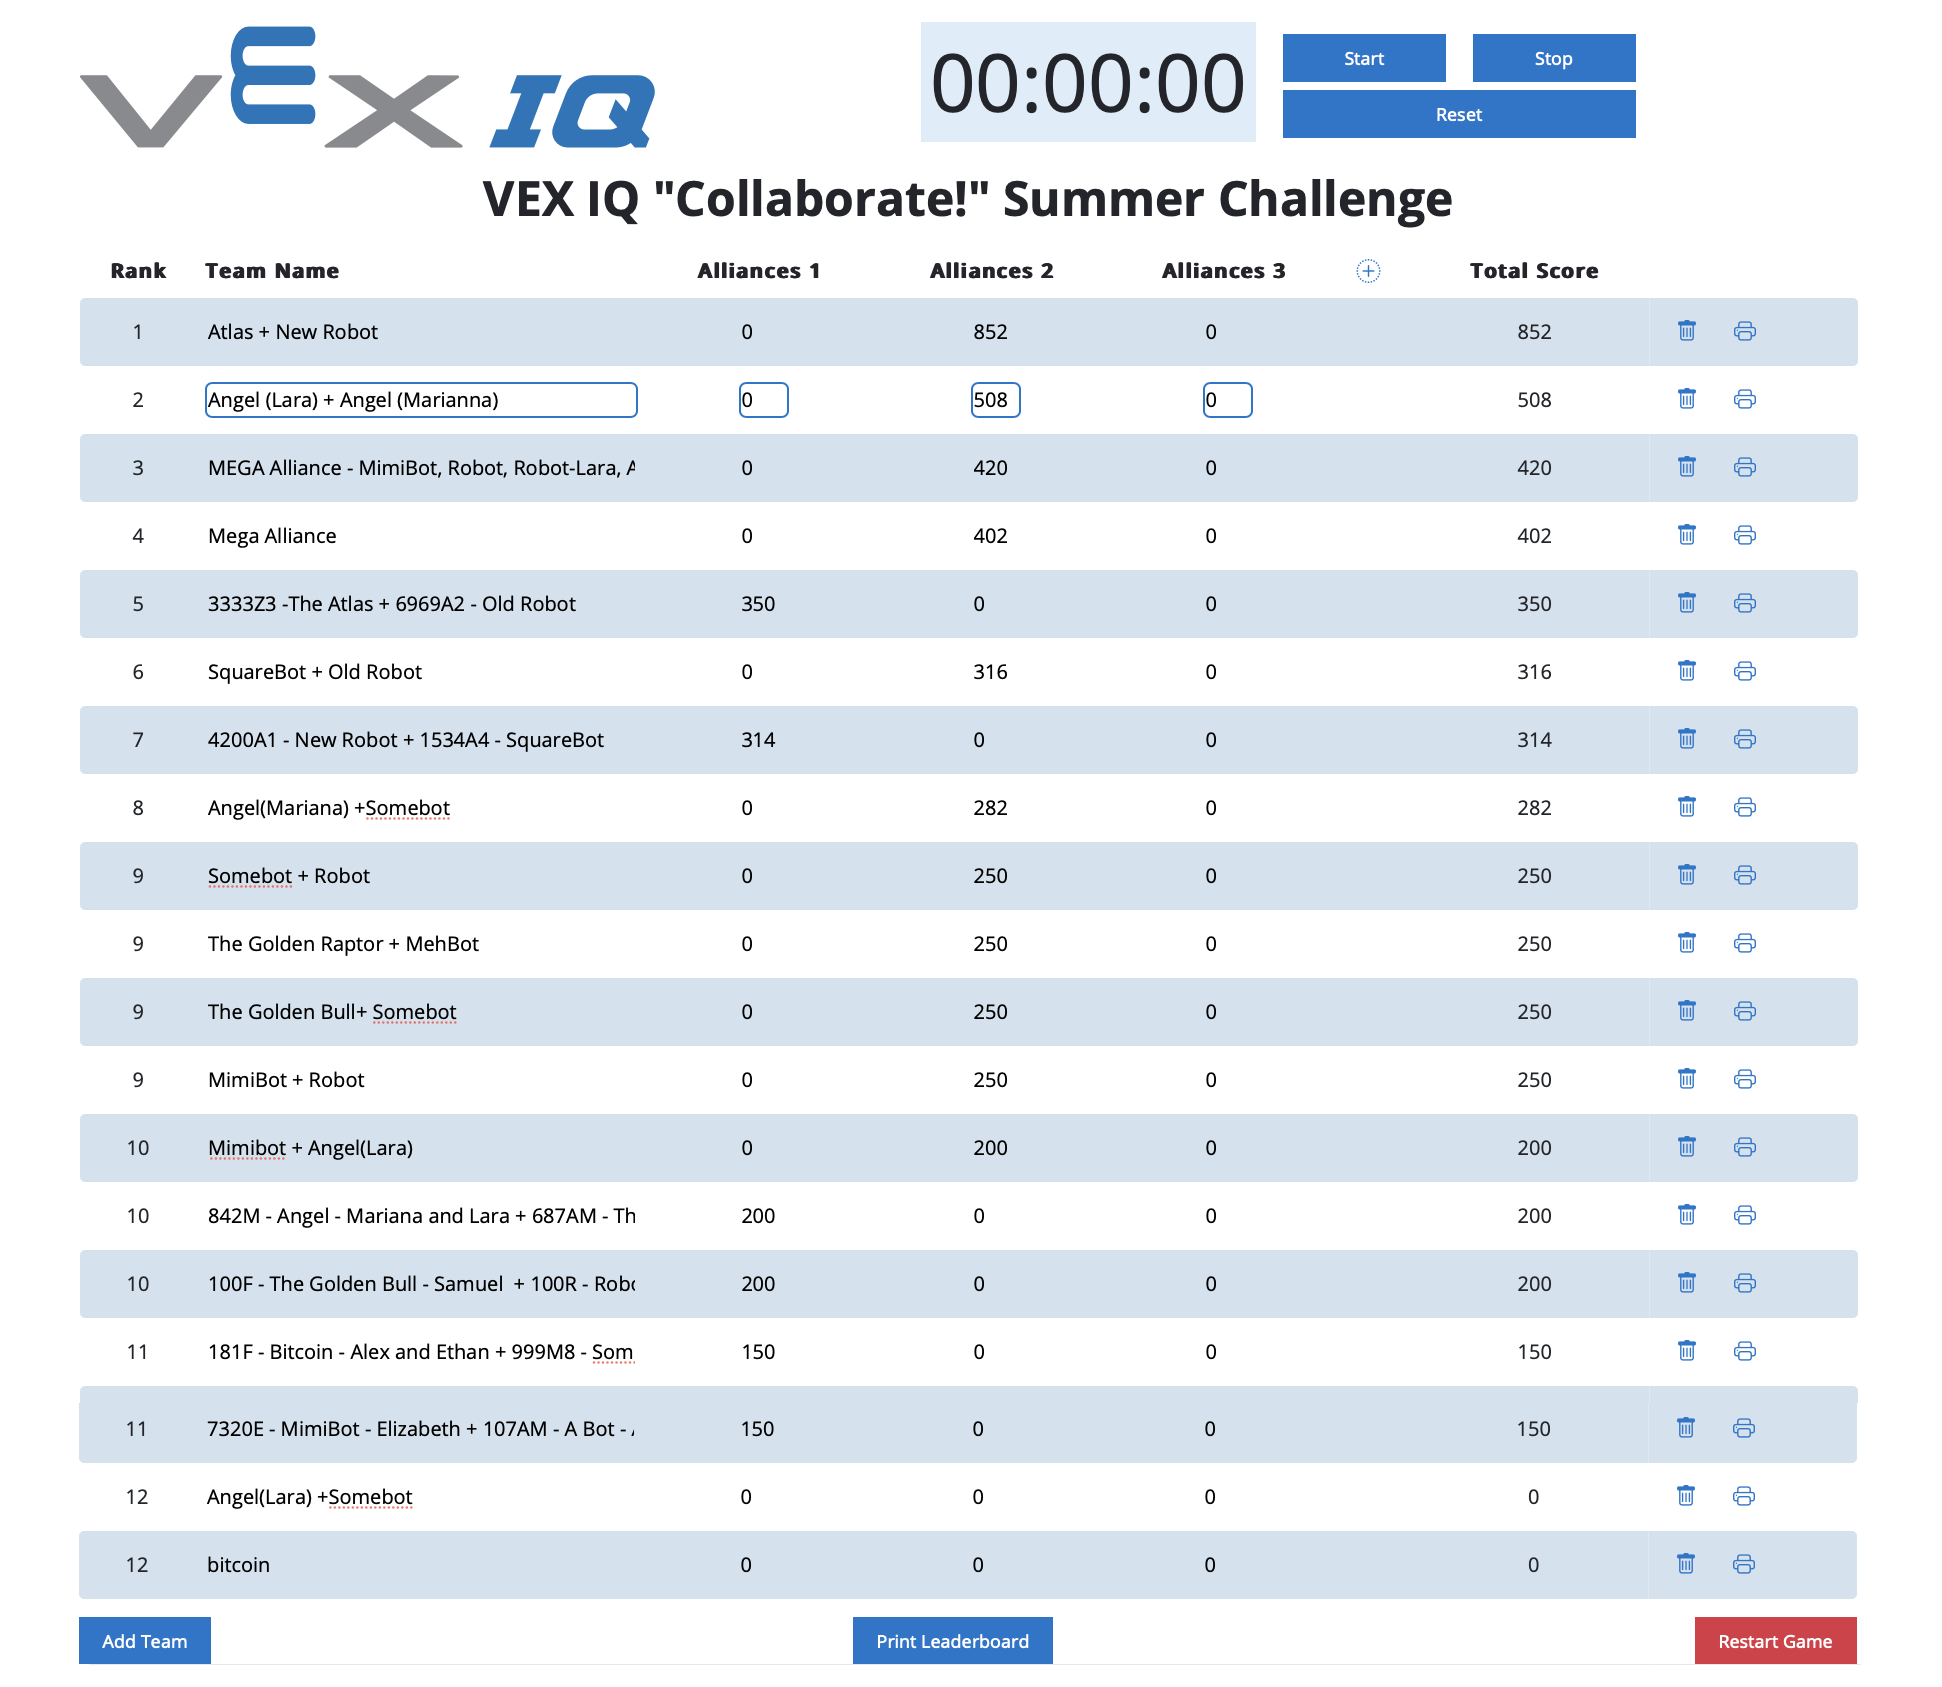
Task: Click the plus icon to add an alliance column
Action: 1368,271
